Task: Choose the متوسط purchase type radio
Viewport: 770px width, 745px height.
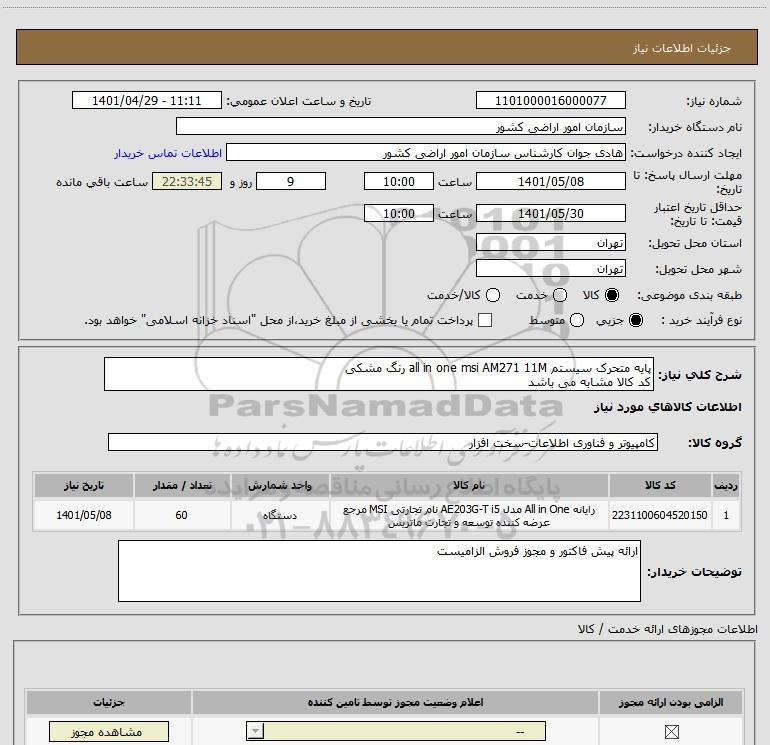Action: 577,320
